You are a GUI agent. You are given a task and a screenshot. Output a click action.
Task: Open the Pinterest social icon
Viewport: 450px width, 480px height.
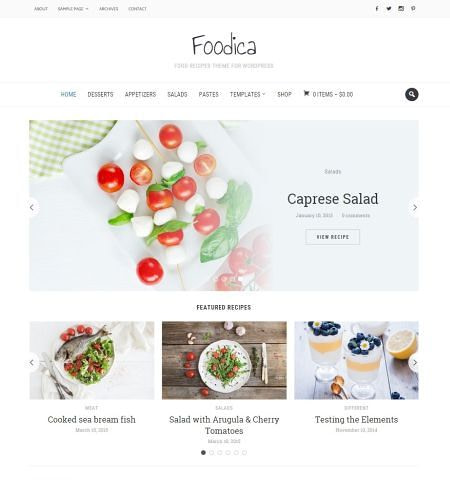click(x=413, y=9)
